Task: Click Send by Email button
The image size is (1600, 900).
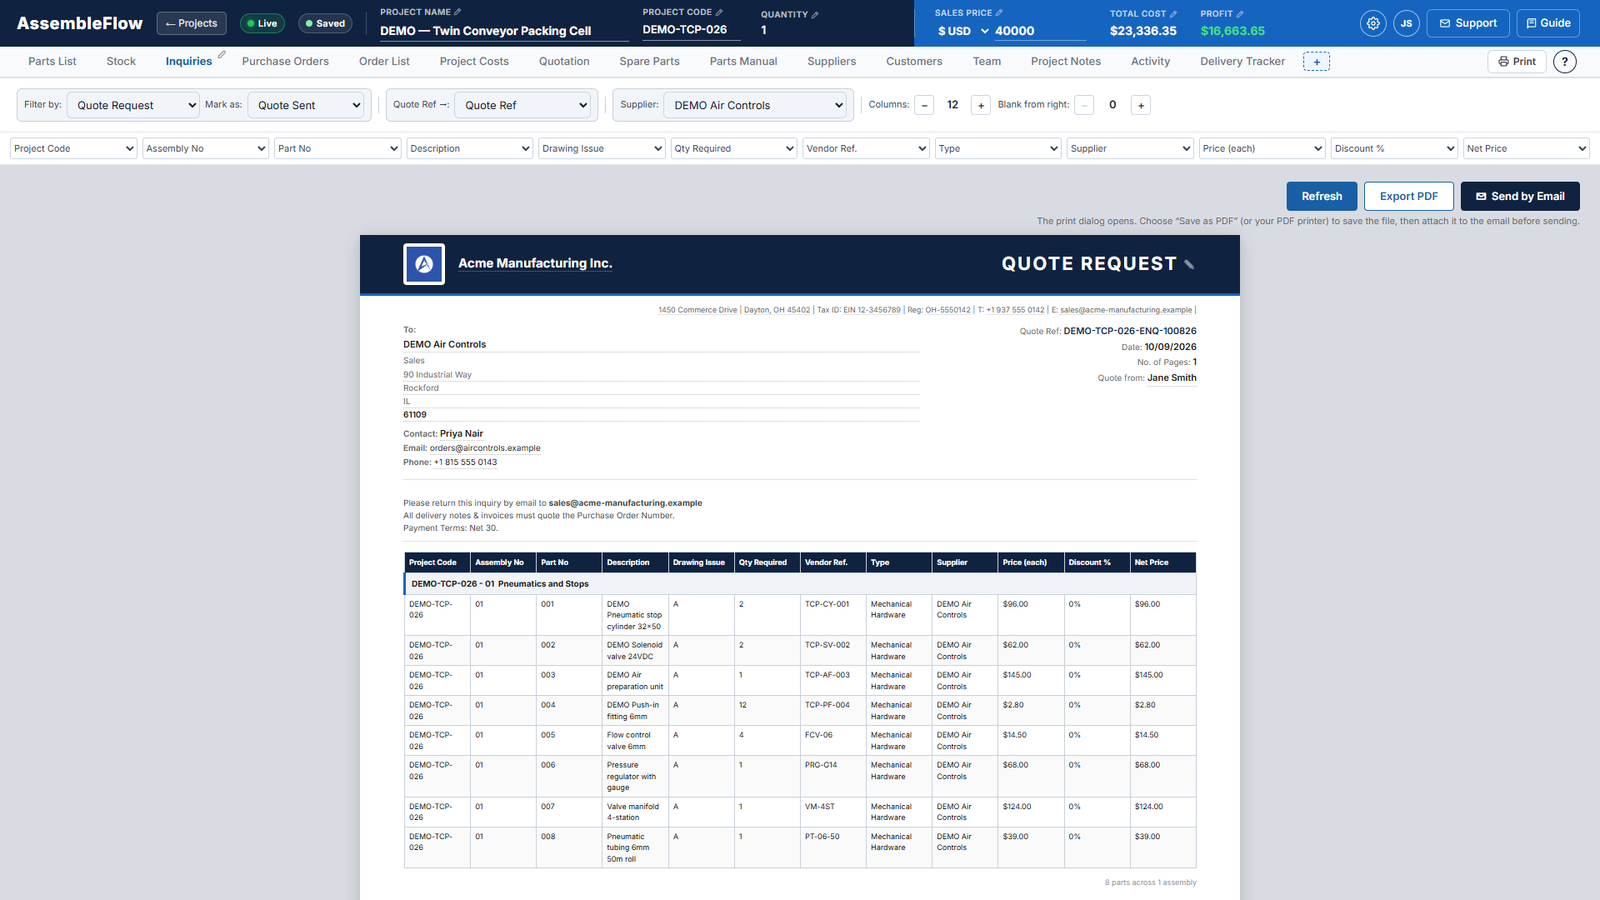Action: click(x=1520, y=196)
